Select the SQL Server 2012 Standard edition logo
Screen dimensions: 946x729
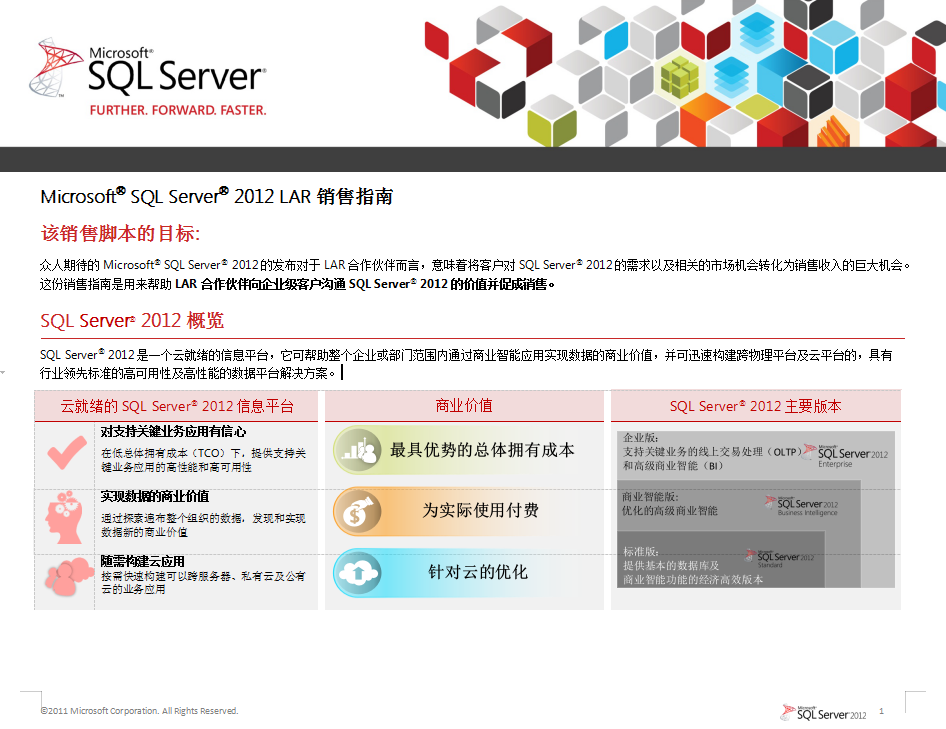click(780, 559)
